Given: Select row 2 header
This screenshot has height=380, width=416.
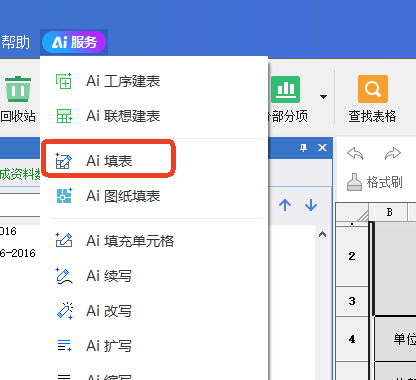Looking at the screenshot, I should 352,256.
